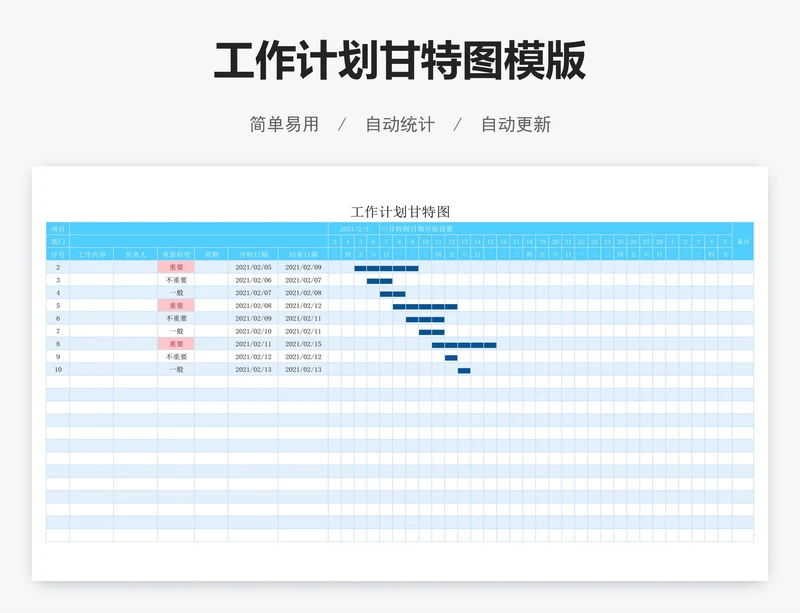Click end date 2021/02/15 in row 8
Image resolution: width=800 pixels, height=613 pixels.
coord(303,344)
